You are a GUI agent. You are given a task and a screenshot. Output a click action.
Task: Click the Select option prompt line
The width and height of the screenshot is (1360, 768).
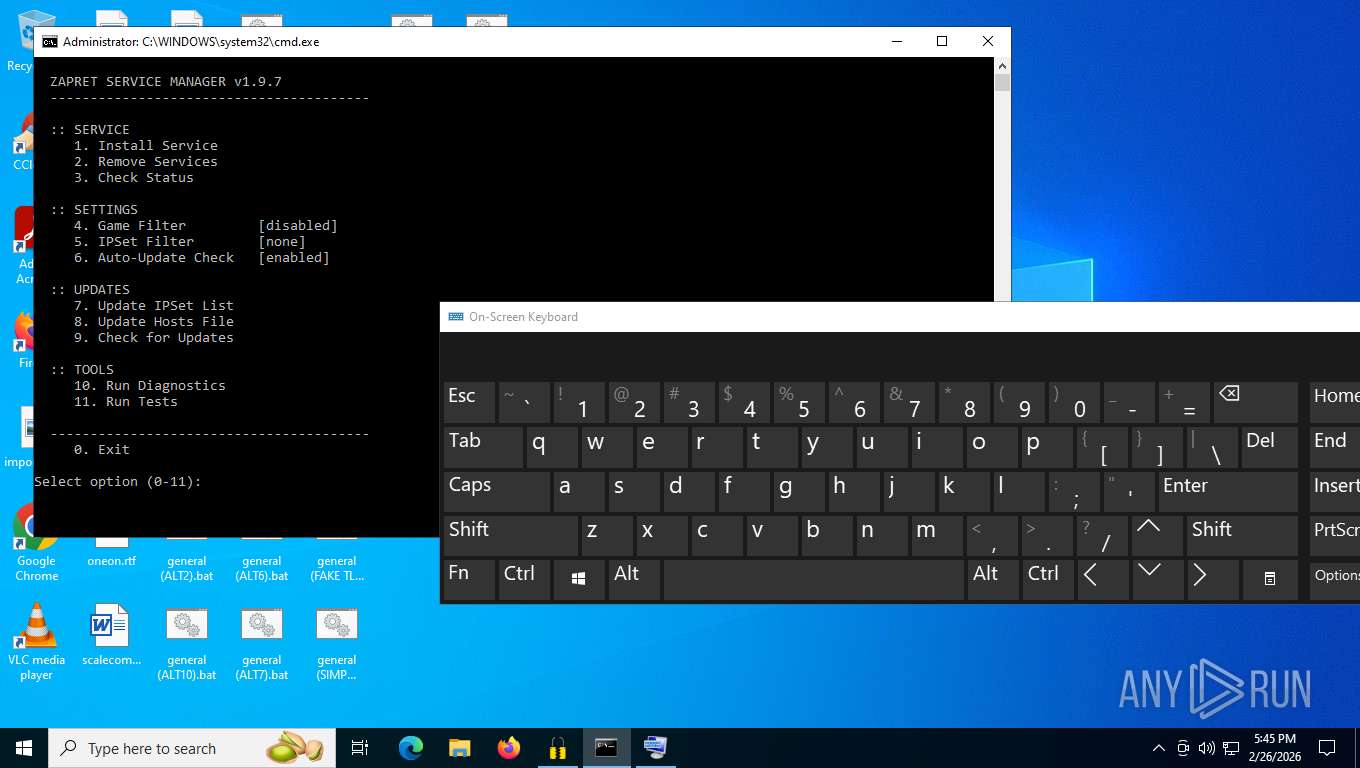[x=118, y=482]
